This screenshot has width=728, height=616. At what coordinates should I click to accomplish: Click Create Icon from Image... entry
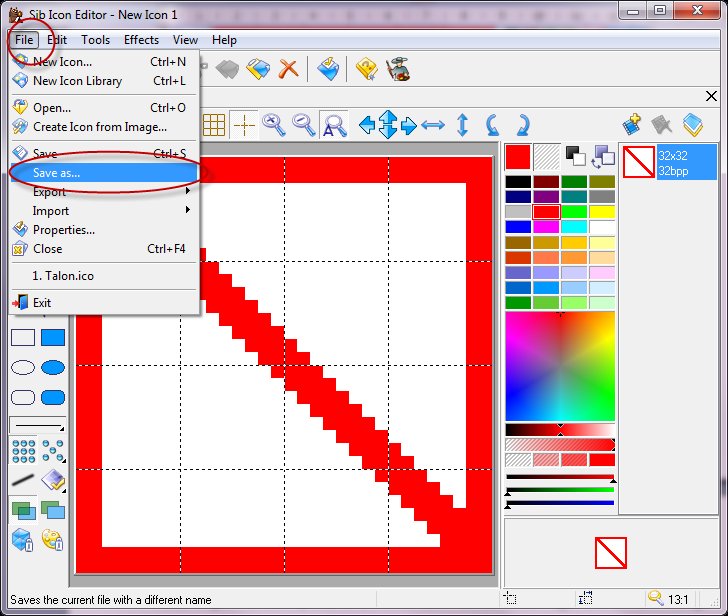[x=100, y=127]
